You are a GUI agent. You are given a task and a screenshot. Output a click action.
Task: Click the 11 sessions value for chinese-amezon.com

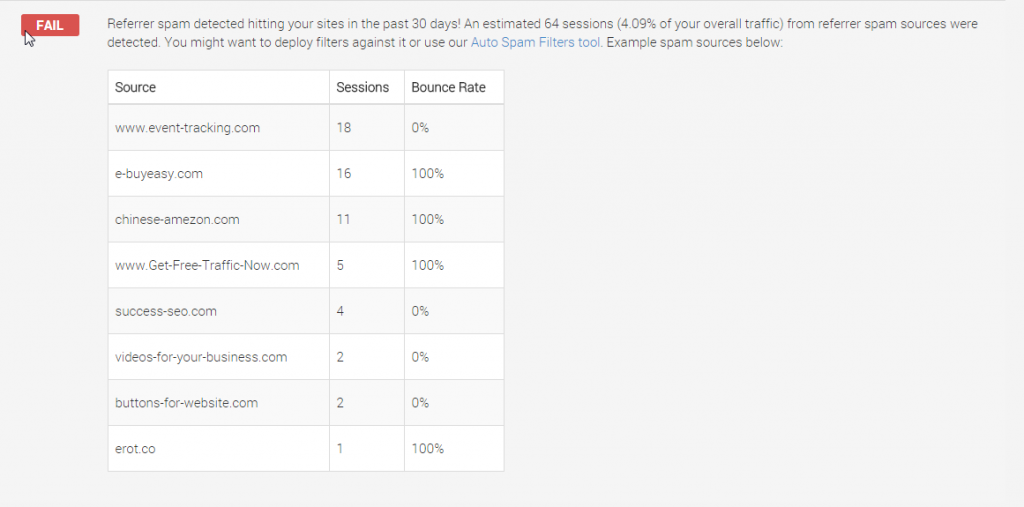[x=344, y=220]
